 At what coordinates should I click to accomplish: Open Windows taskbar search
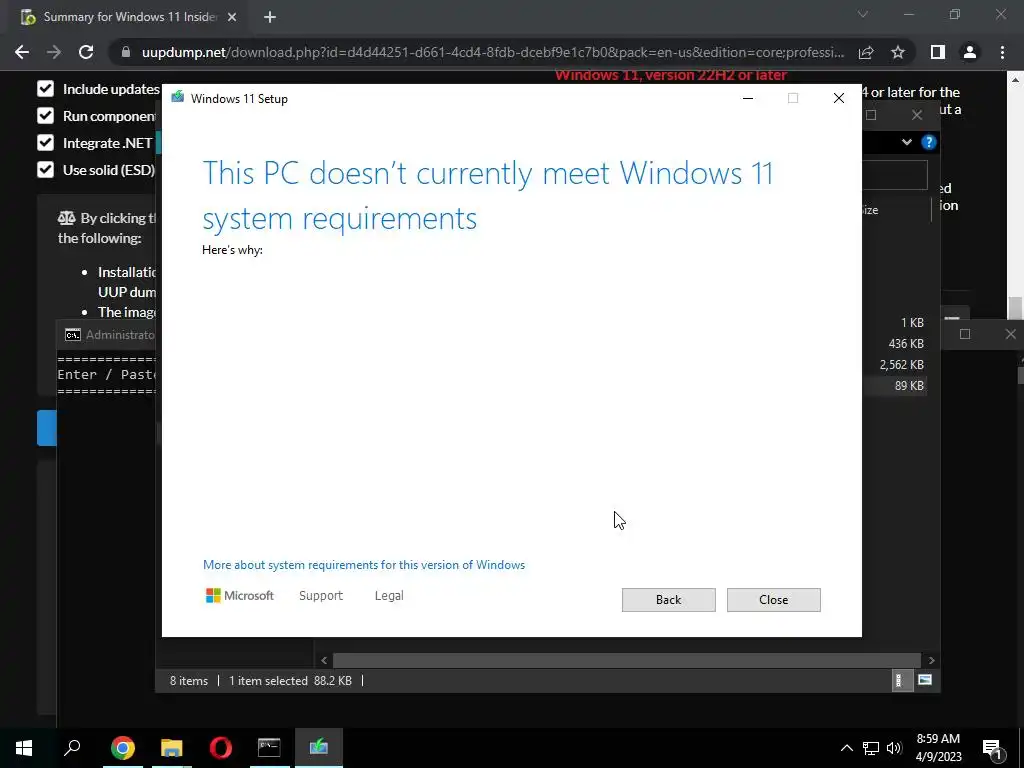[x=72, y=748]
